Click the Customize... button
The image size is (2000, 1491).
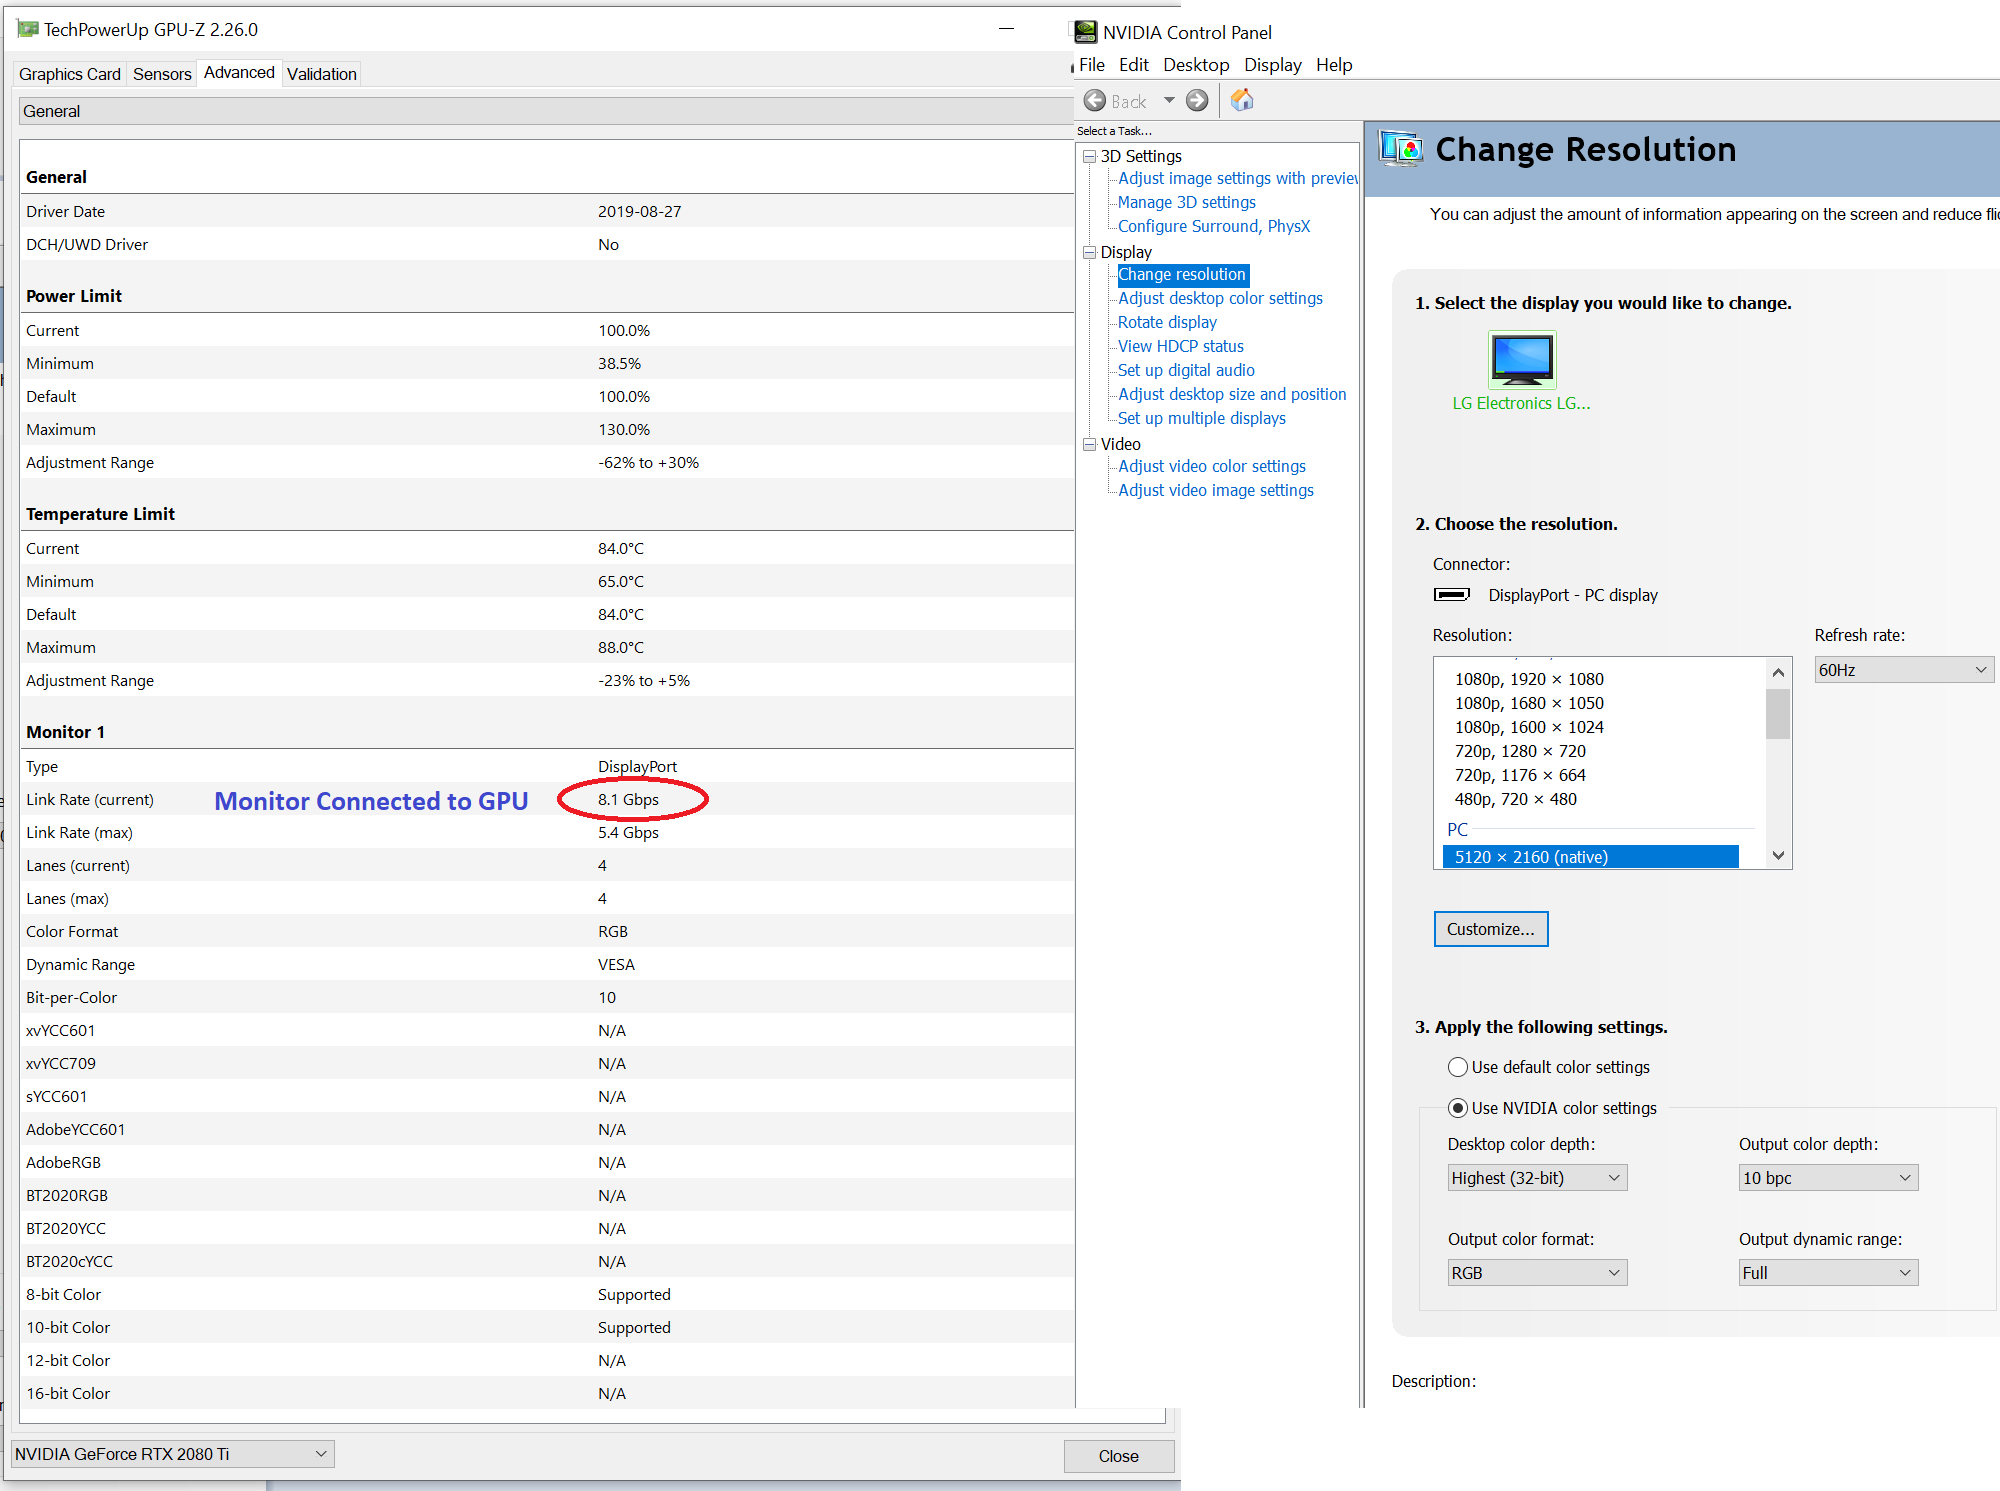click(x=1491, y=929)
